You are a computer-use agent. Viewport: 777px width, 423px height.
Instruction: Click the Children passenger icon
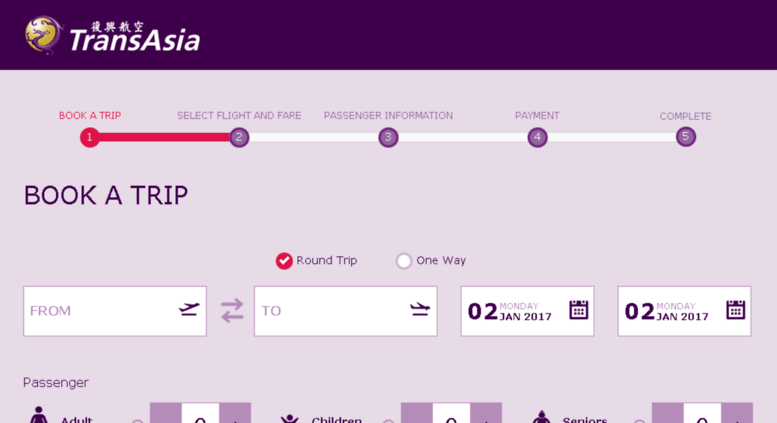(289, 418)
